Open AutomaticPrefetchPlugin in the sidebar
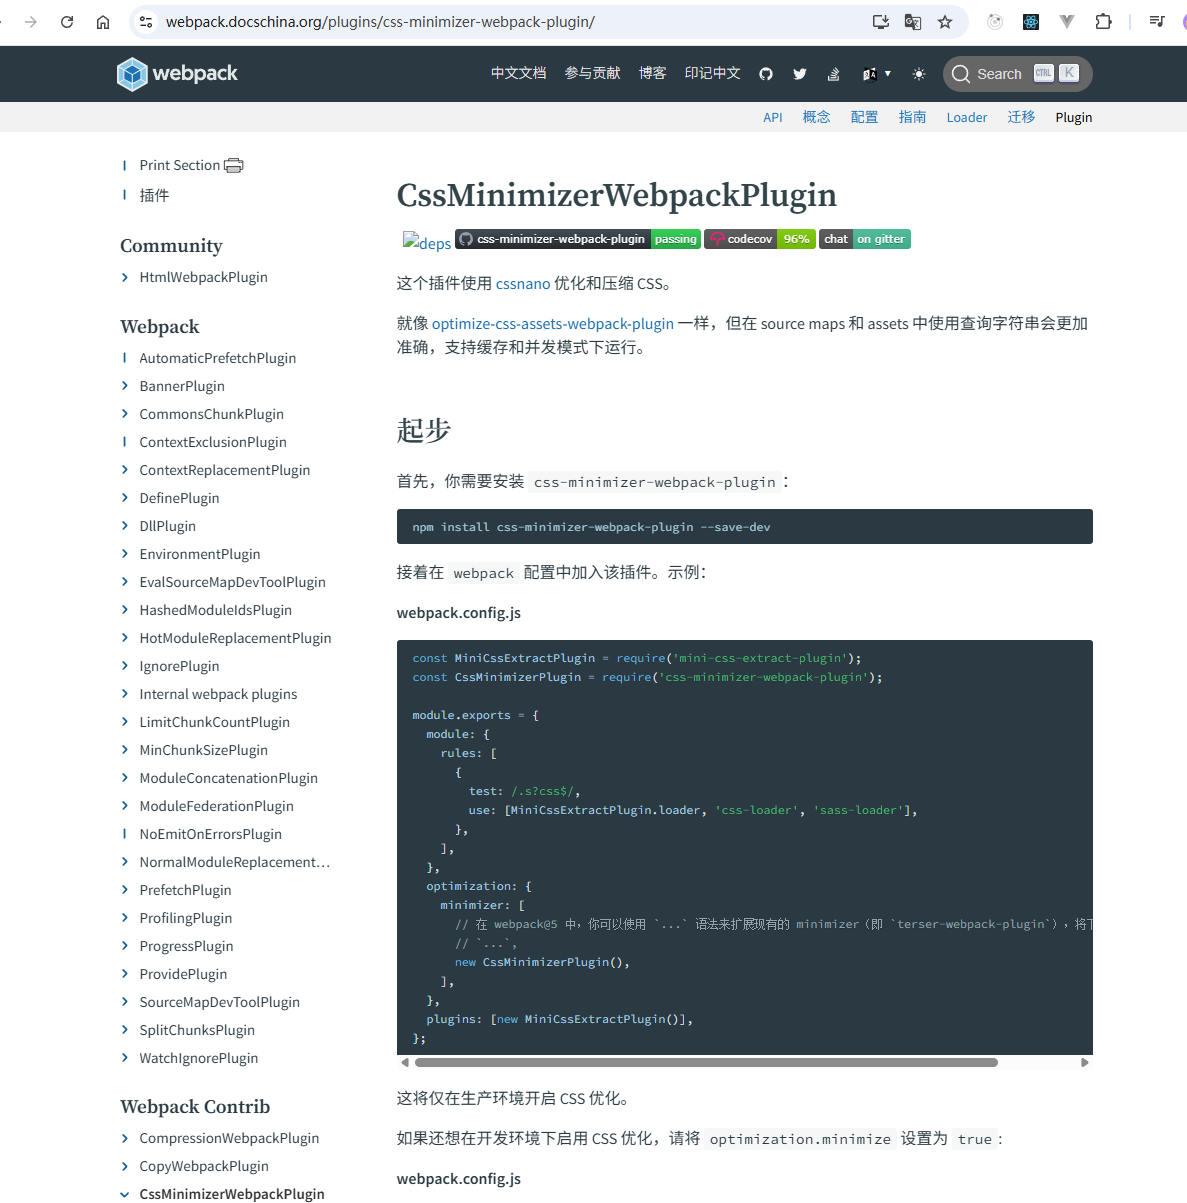The height and width of the screenshot is (1203, 1187). coord(218,358)
